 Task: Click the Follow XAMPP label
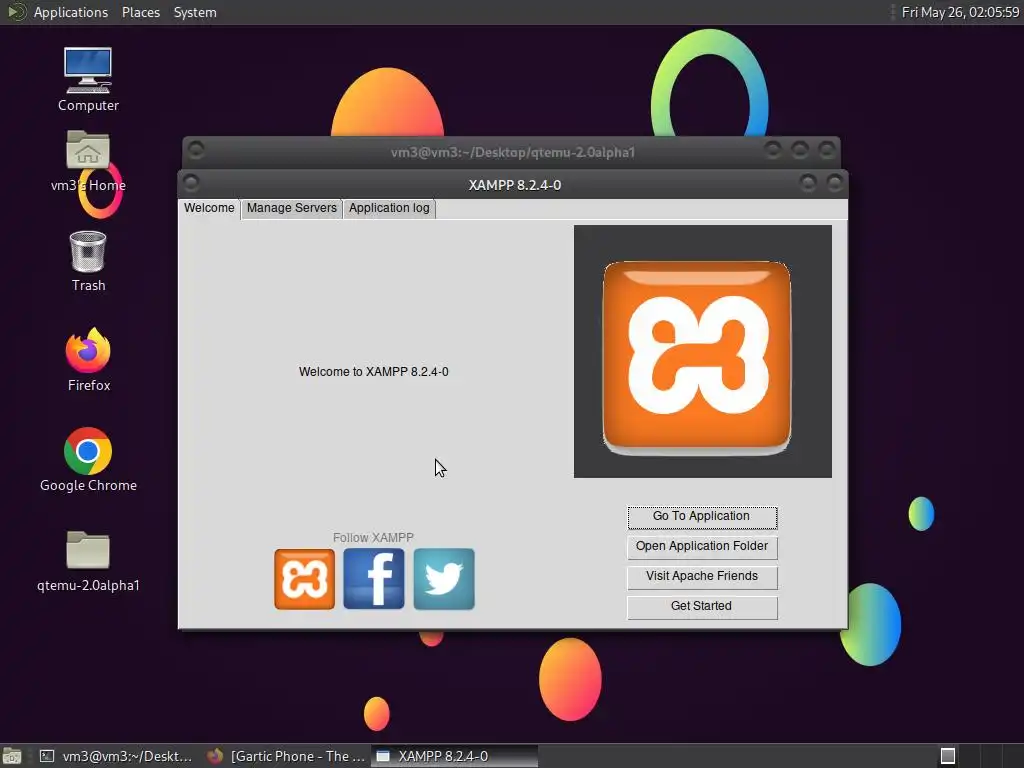[374, 537]
